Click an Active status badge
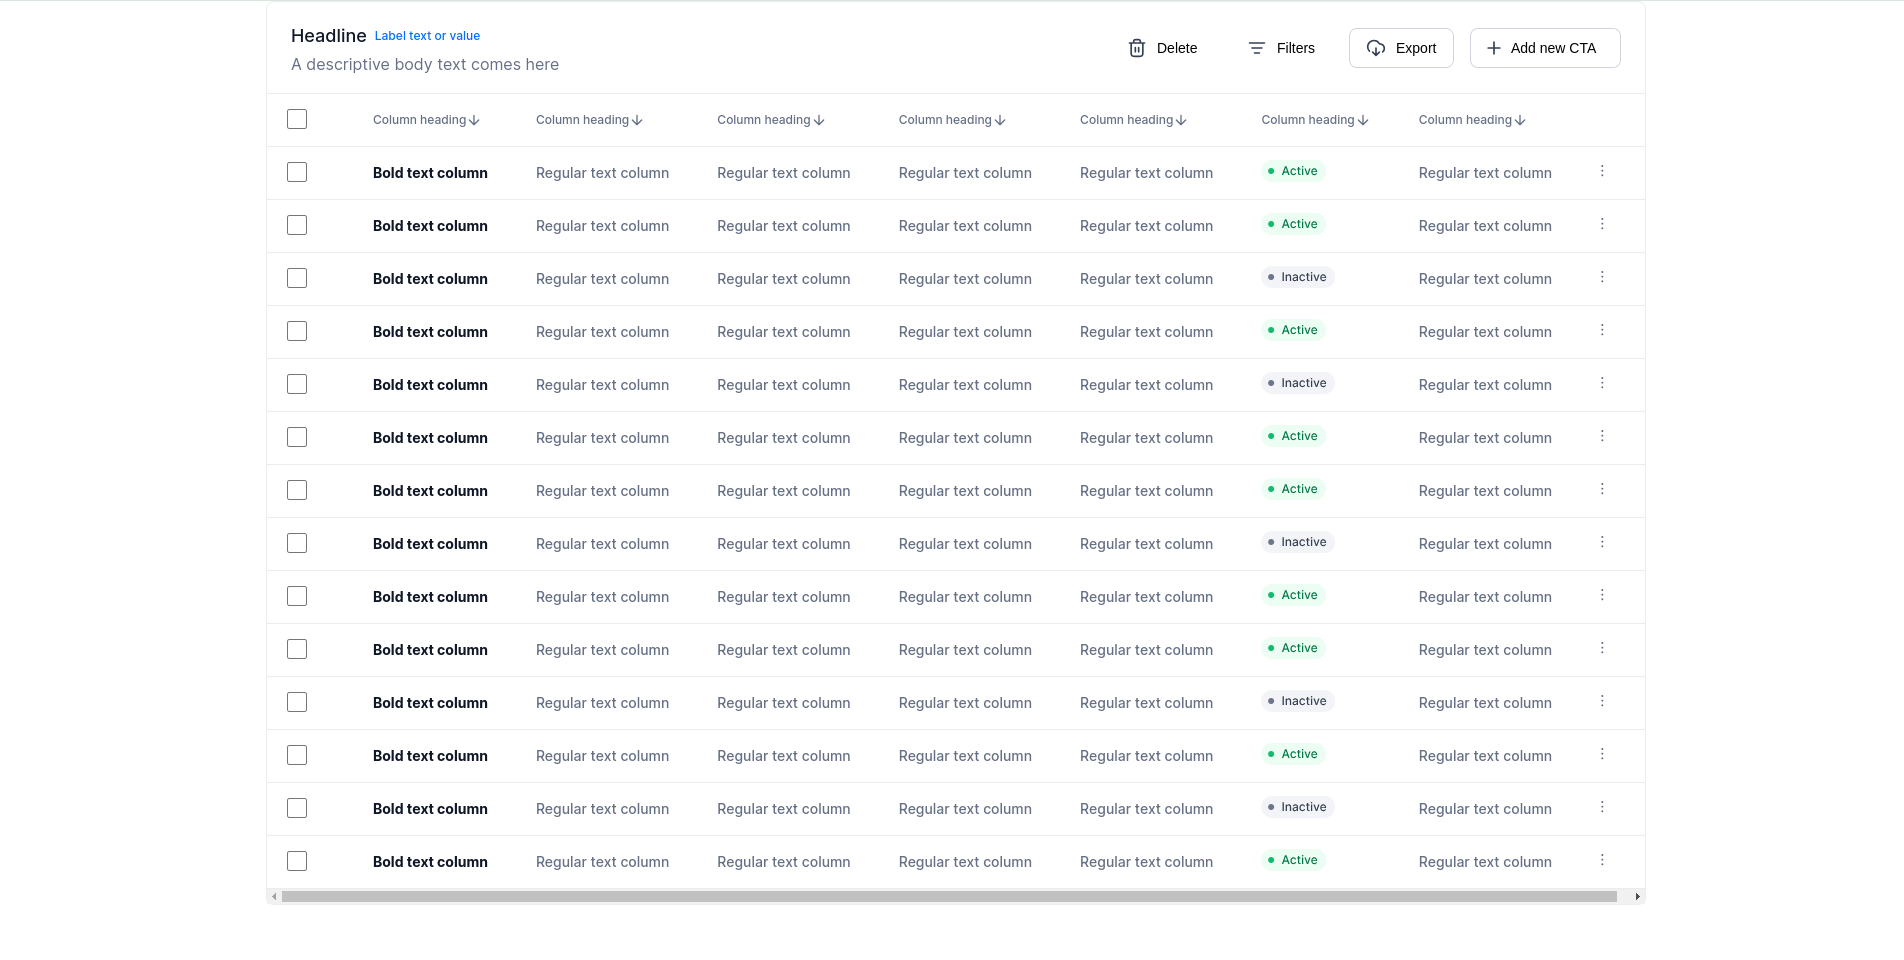This screenshot has width=1904, height=960. [1292, 171]
